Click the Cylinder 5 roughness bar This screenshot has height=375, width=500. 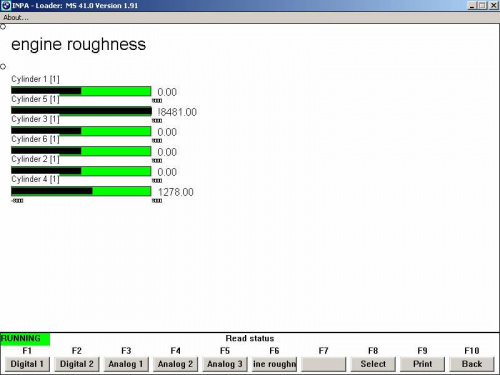click(81, 111)
